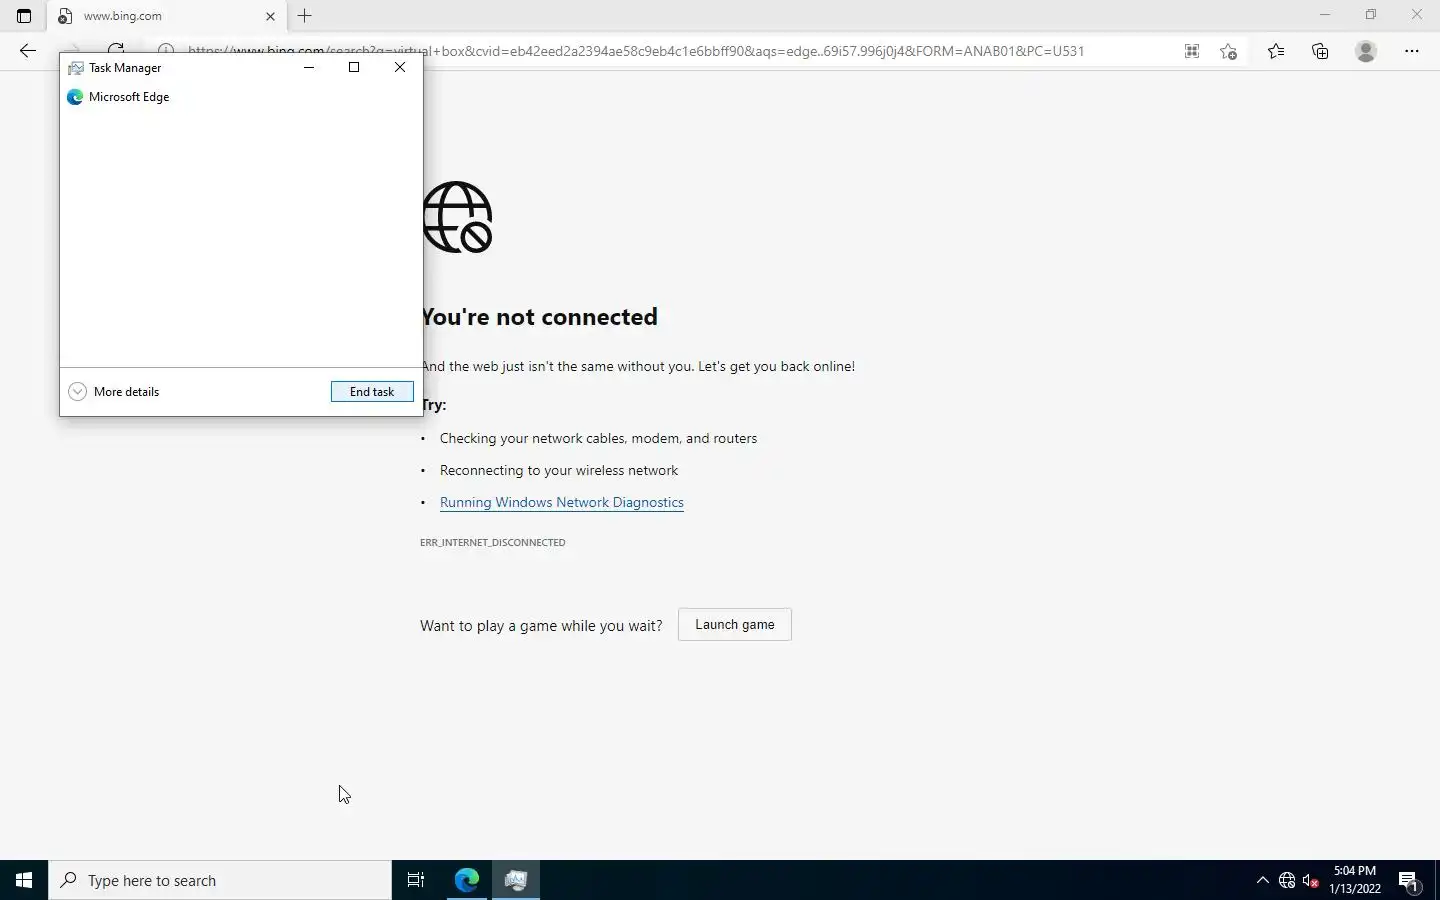Close the Task Manager window
This screenshot has height=900, width=1440.
[x=400, y=67]
